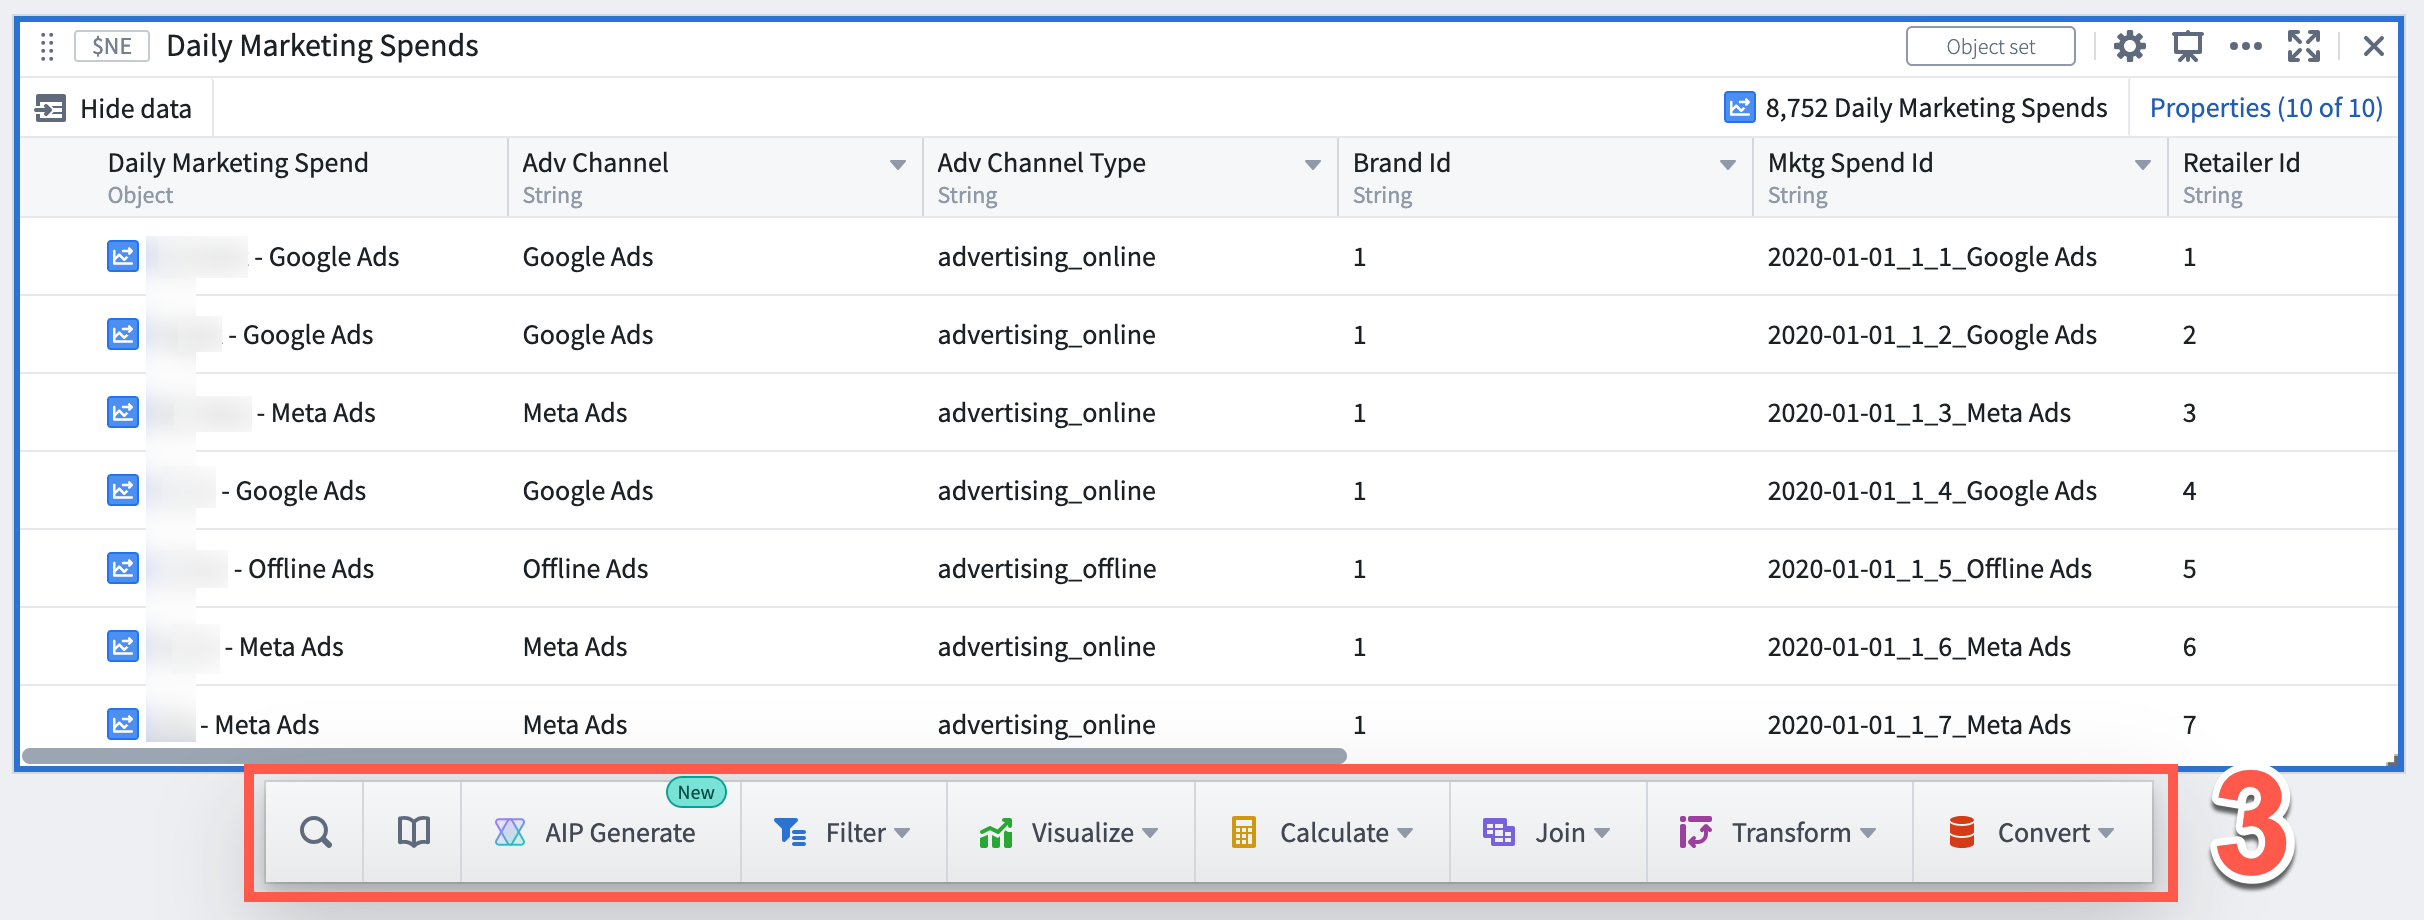Click object icon in retailer 1 row

(x=123, y=256)
